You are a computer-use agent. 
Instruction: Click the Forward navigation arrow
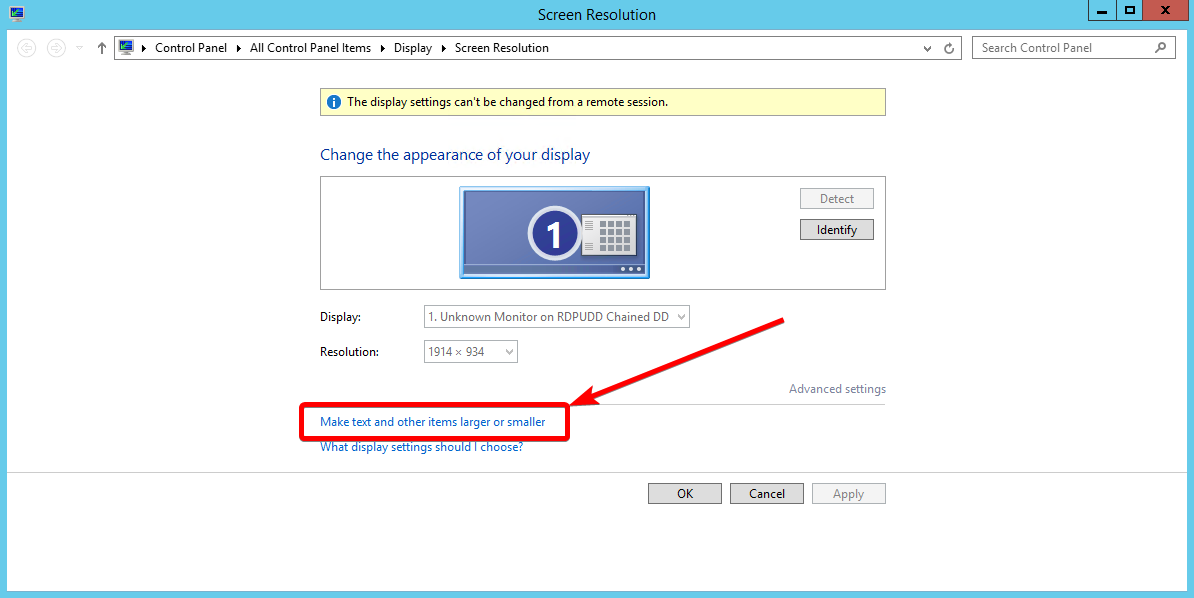pos(56,48)
